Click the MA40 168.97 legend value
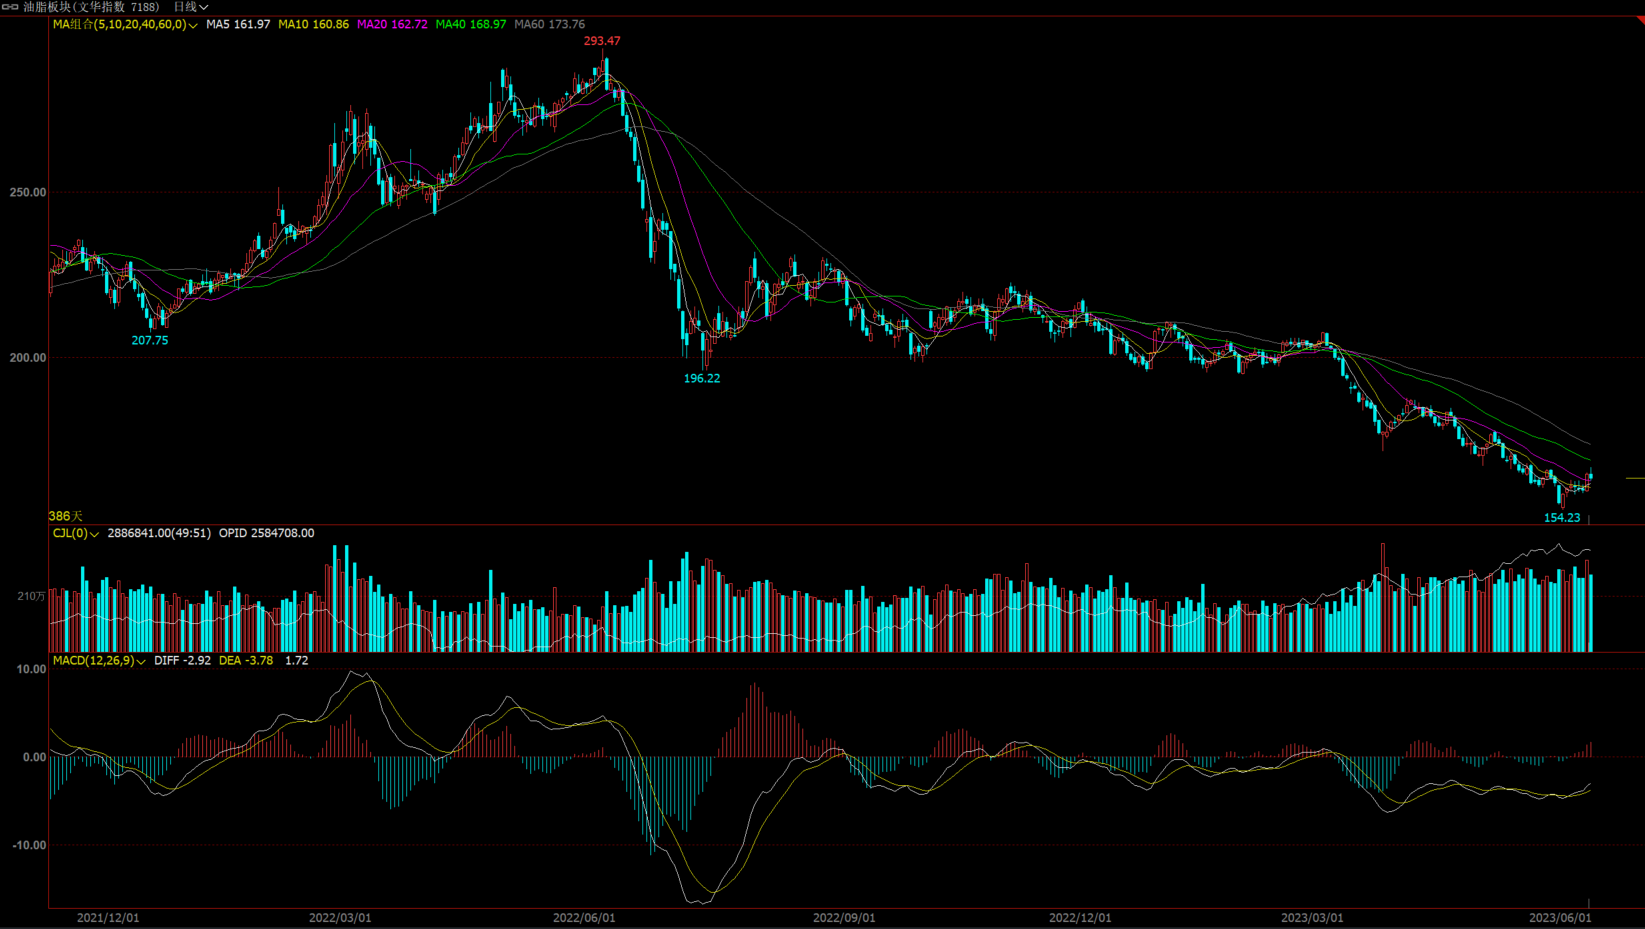This screenshot has height=929, width=1645. (x=471, y=24)
